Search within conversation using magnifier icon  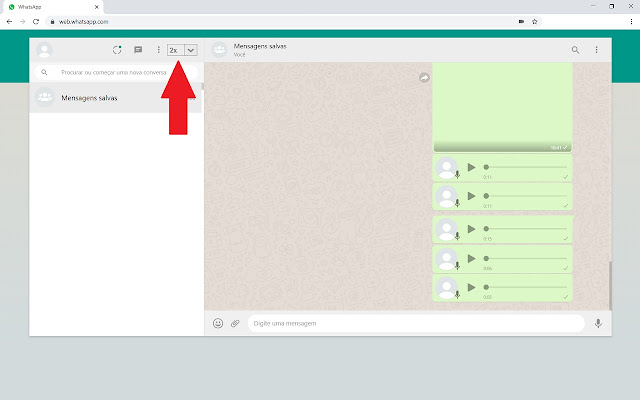click(x=575, y=50)
